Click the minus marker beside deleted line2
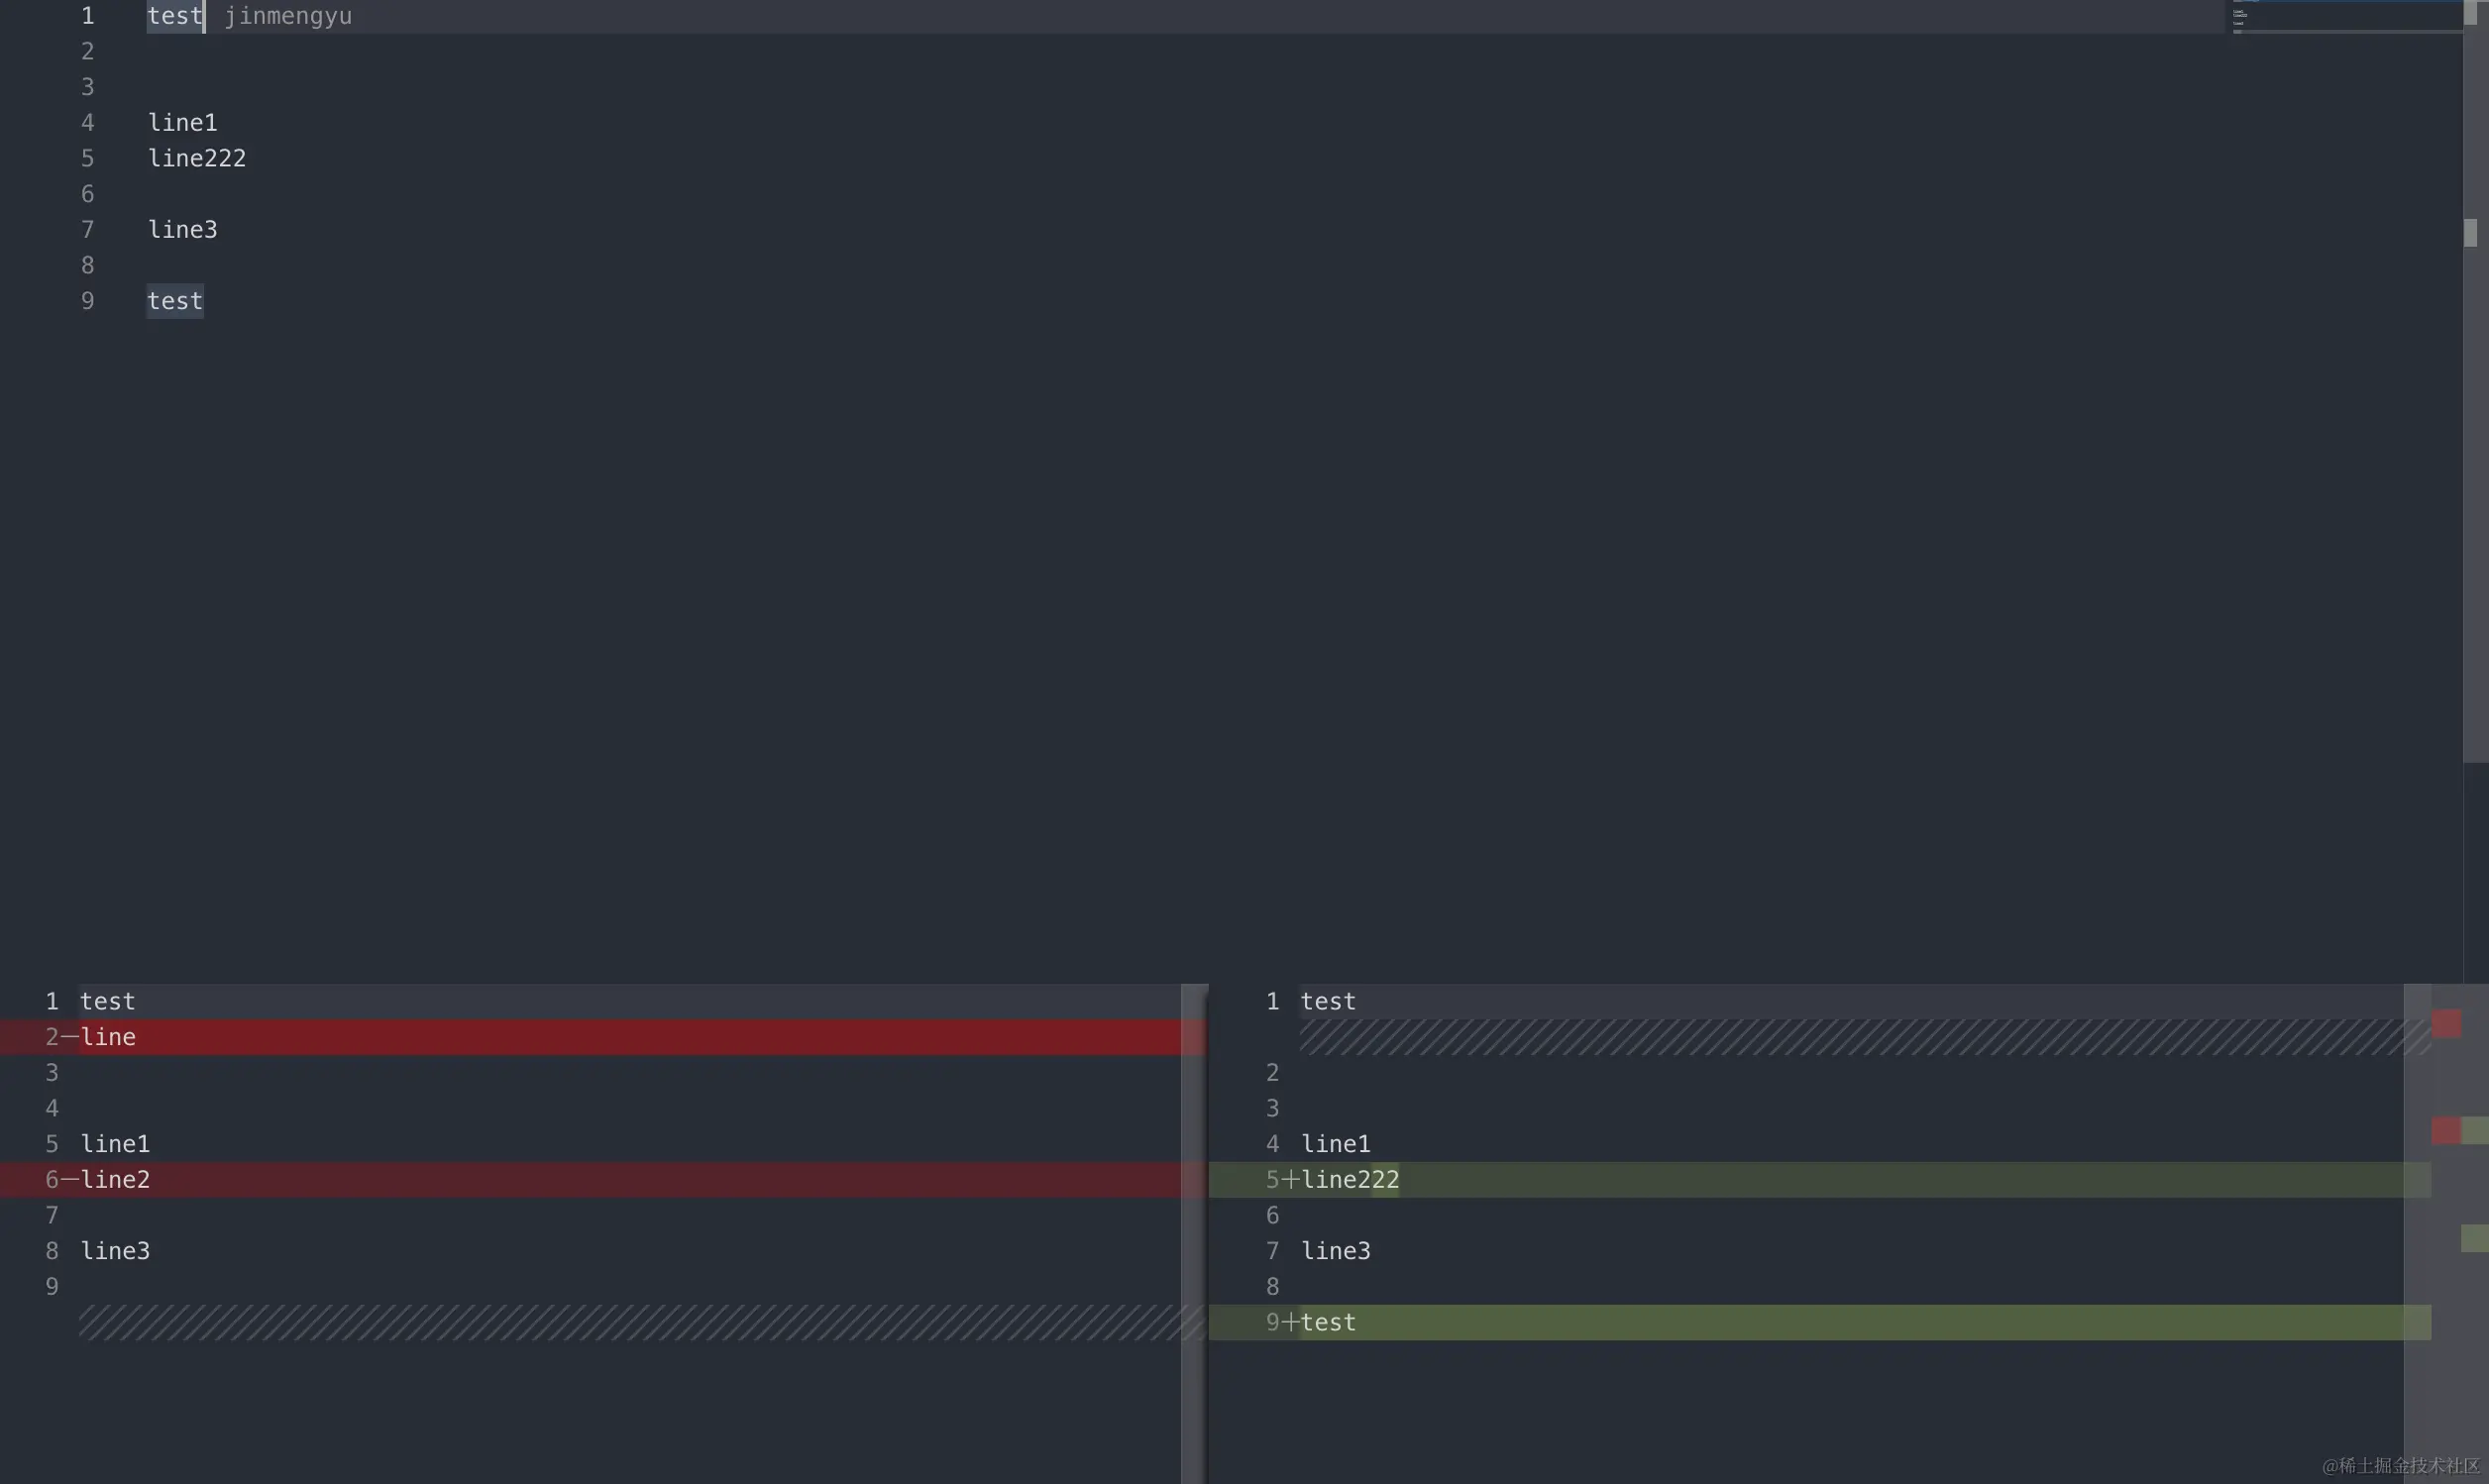The height and width of the screenshot is (1484, 2489). pyautogui.click(x=70, y=1180)
